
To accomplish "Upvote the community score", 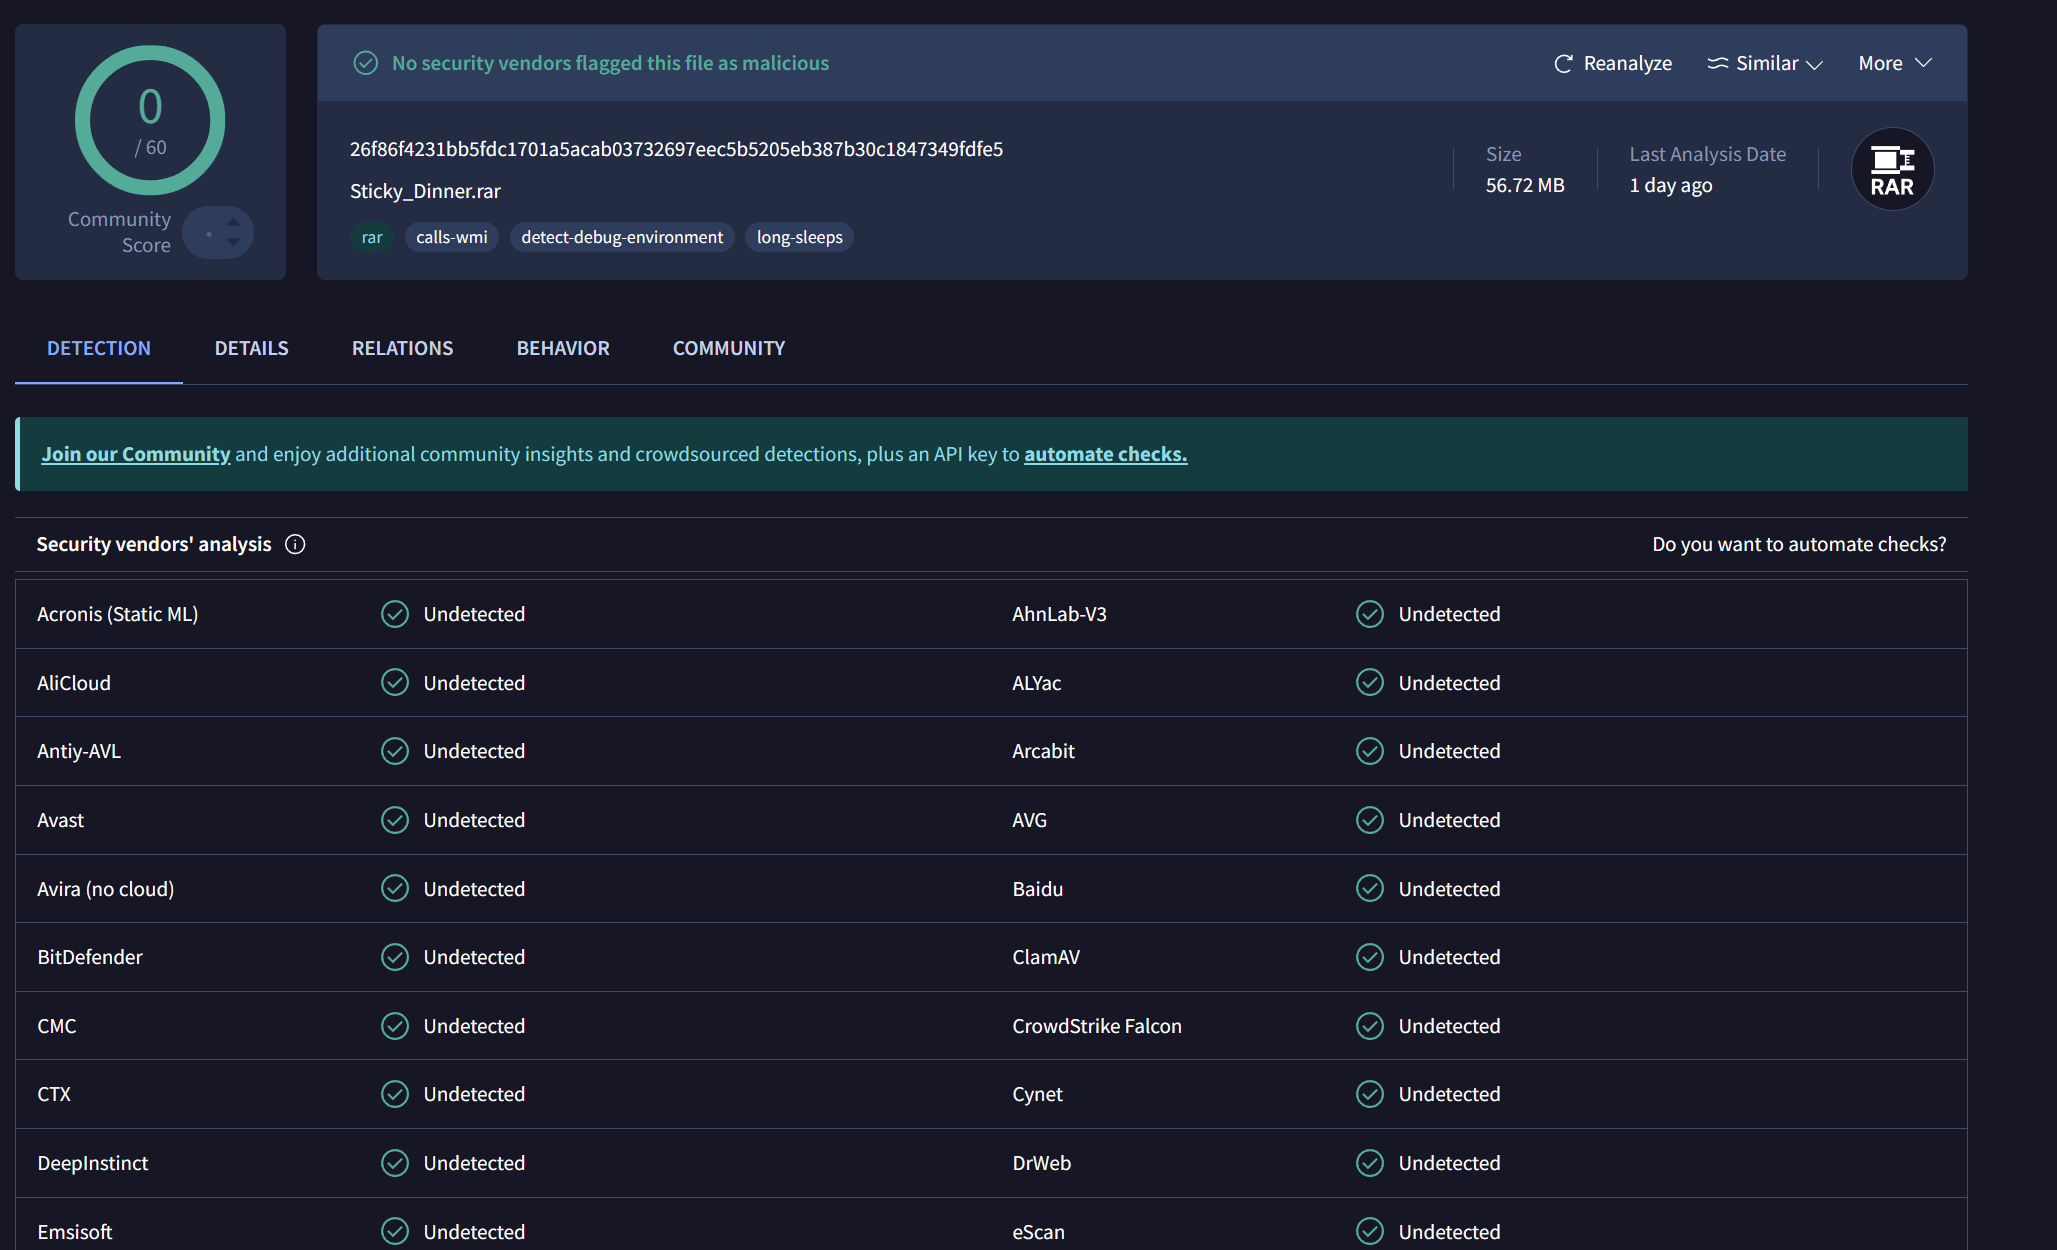I will [x=233, y=222].
